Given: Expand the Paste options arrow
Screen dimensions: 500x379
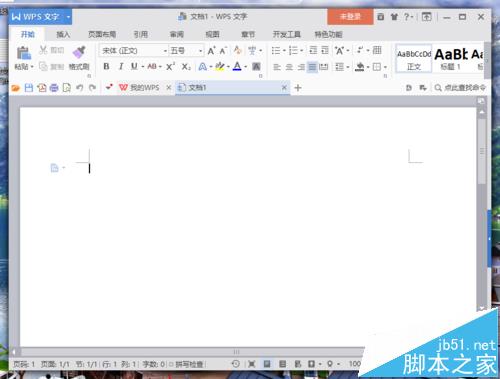Looking at the screenshot, I should (32, 67).
